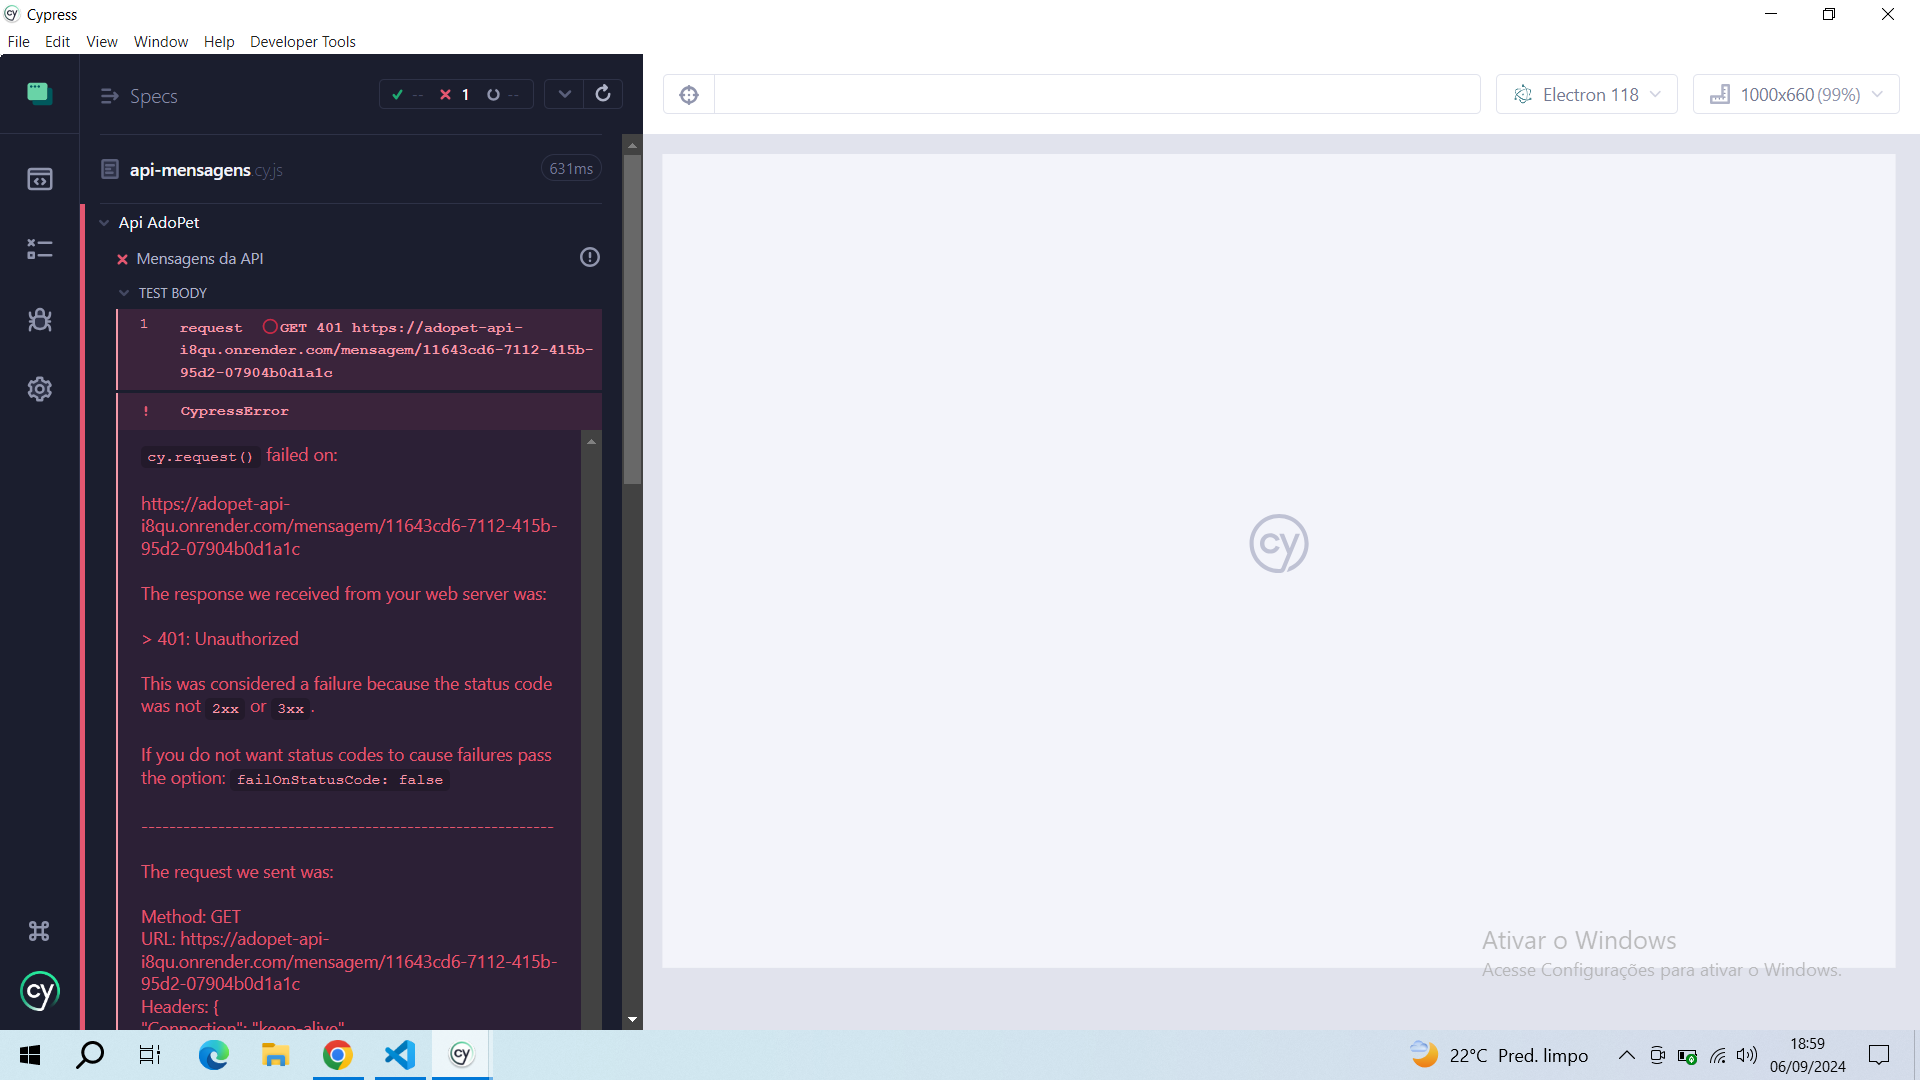Select the Mensagens da API failed test
Viewport: 1920px width, 1080px height.
click(200, 258)
